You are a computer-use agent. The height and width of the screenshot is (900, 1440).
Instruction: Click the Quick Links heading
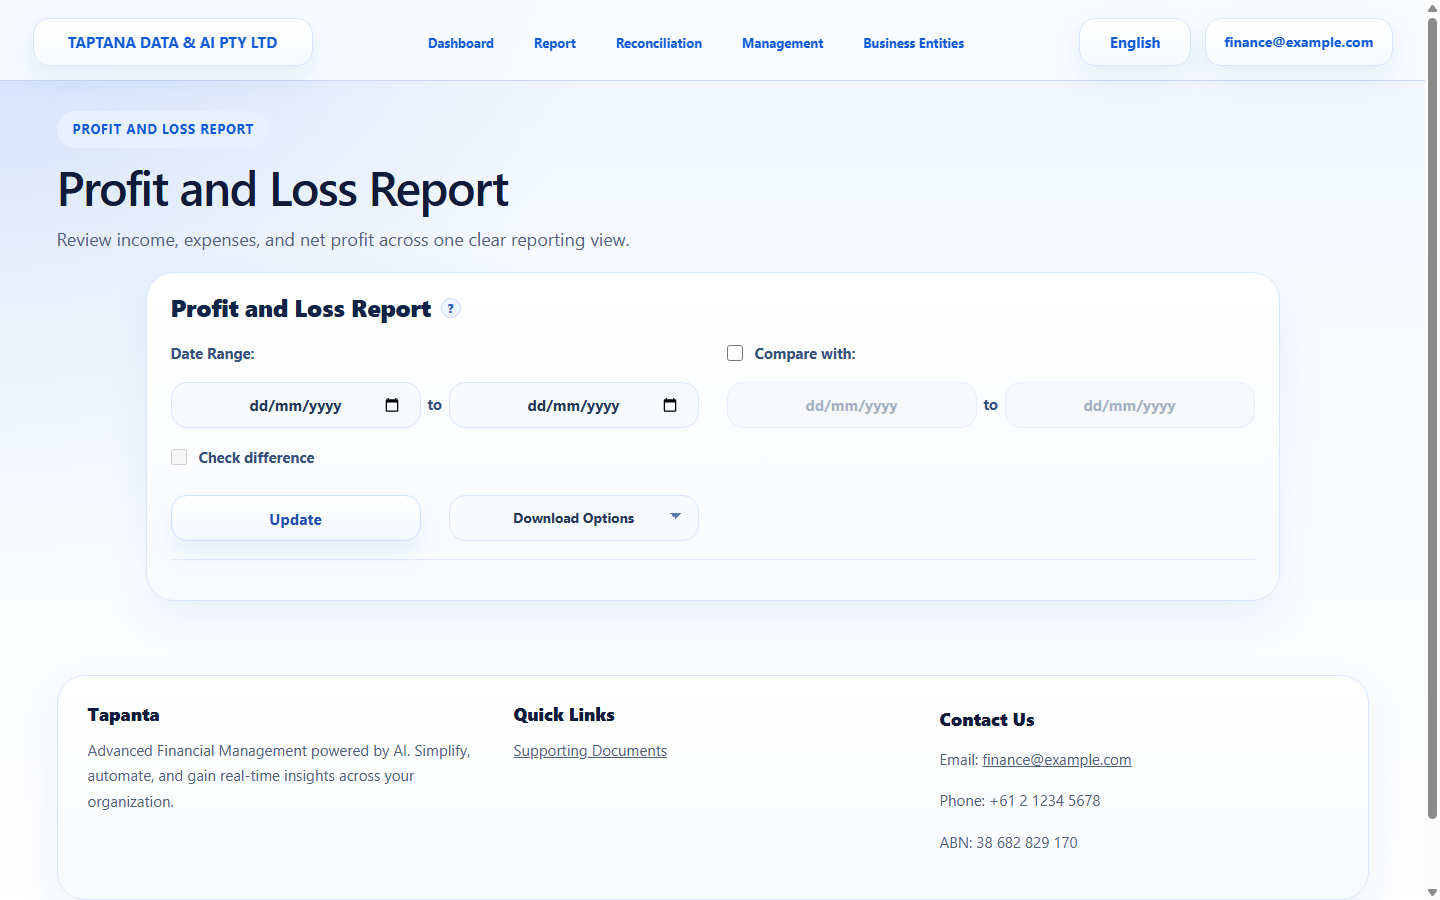pyautogui.click(x=564, y=715)
